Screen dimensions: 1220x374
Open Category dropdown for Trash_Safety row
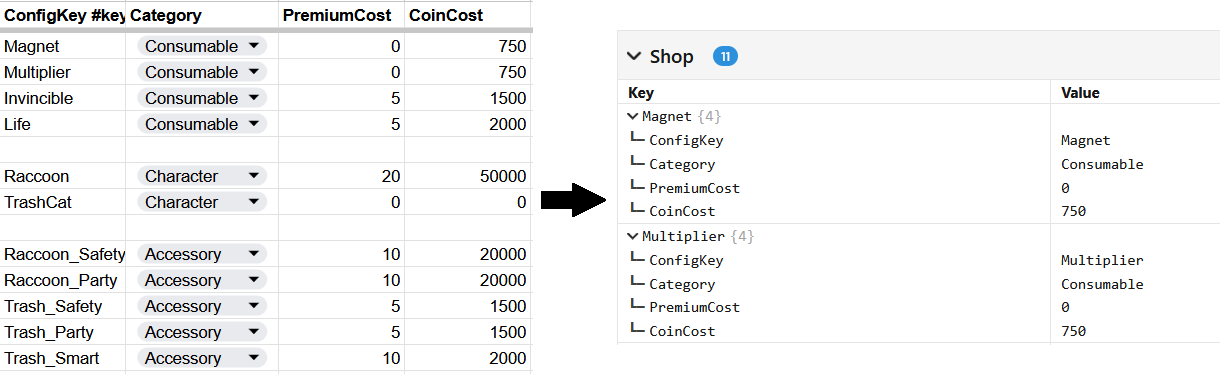click(x=201, y=306)
